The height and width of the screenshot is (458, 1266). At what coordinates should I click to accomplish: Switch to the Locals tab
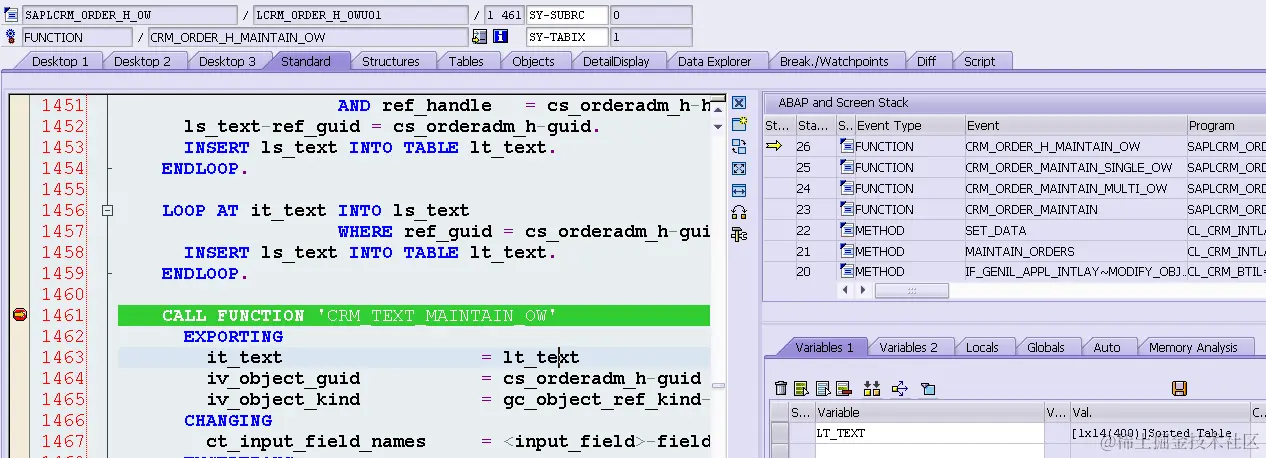[982, 347]
